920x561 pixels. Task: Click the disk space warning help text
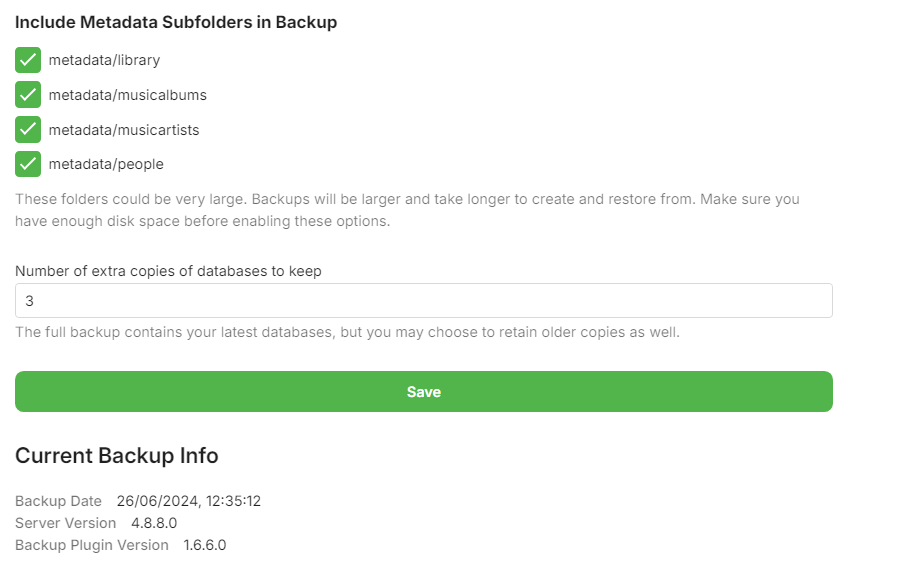[x=407, y=210]
